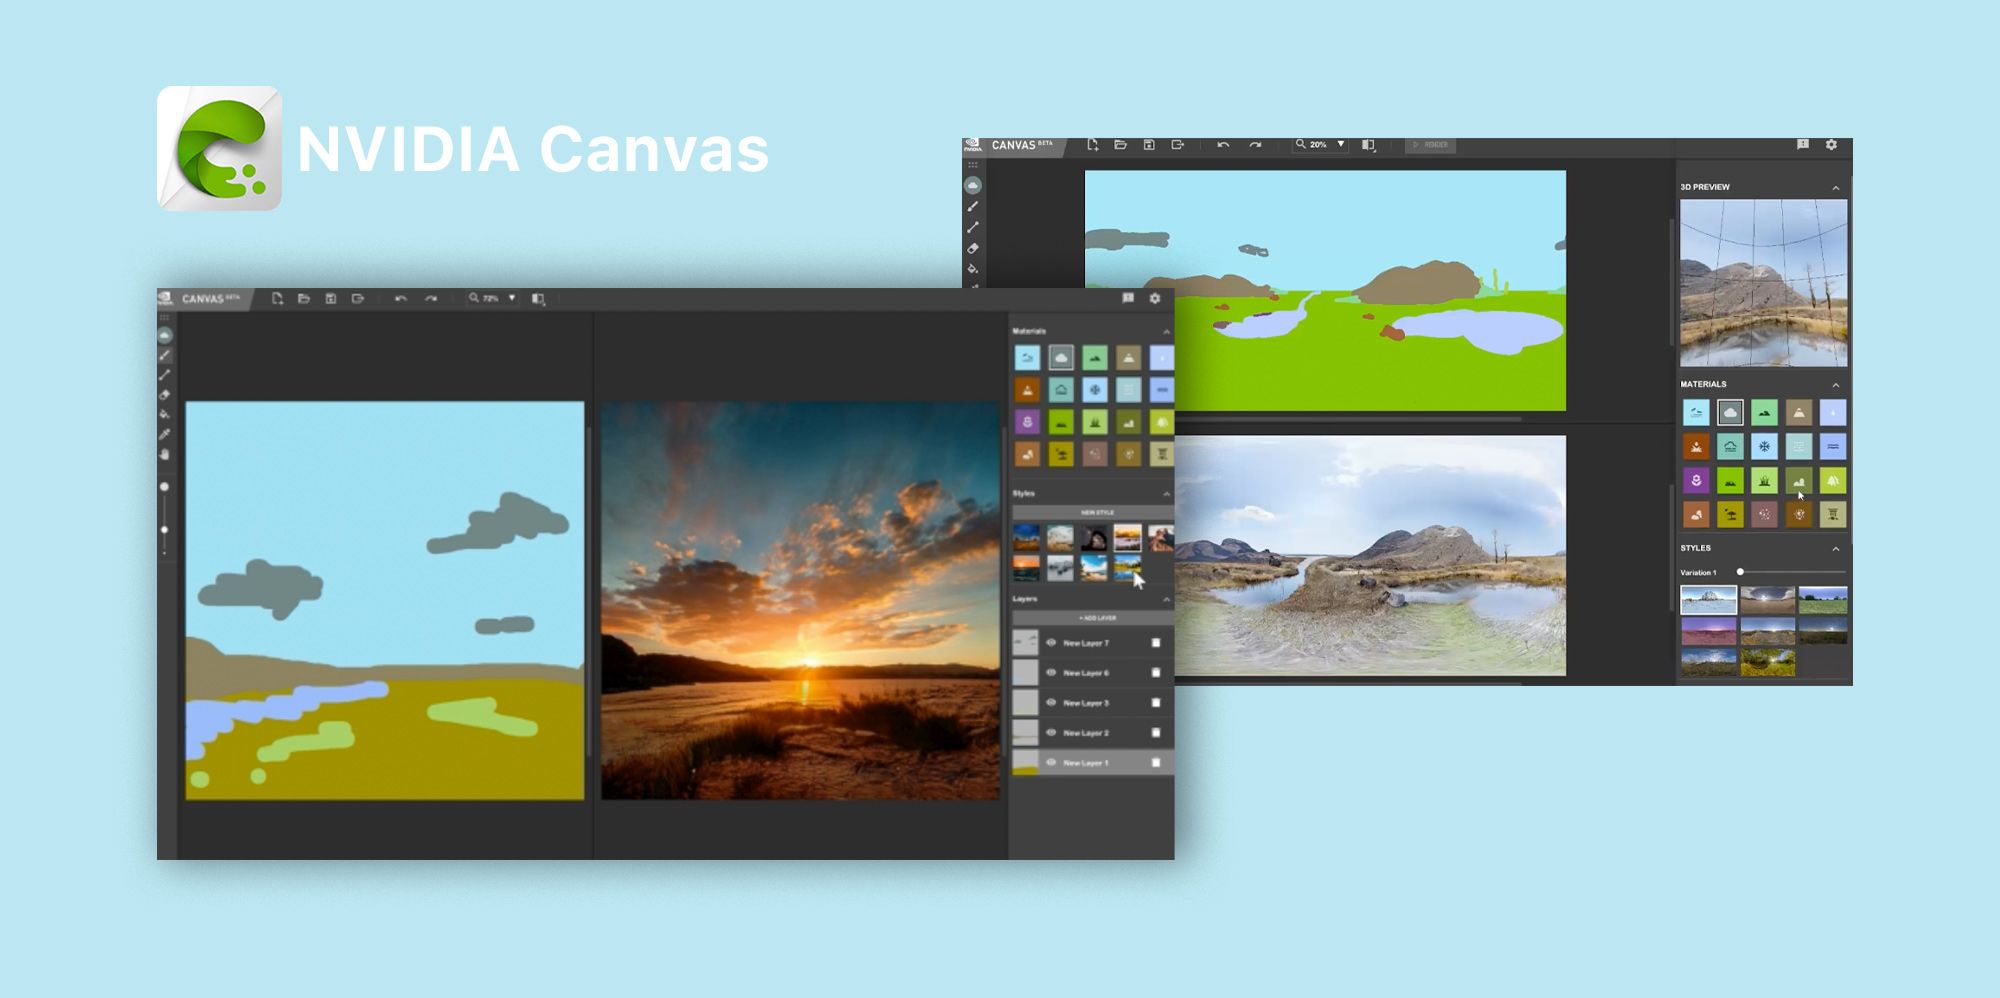Pick the lime tree material in back window
This screenshot has height=998, width=2000.
pyautogui.click(x=1832, y=481)
